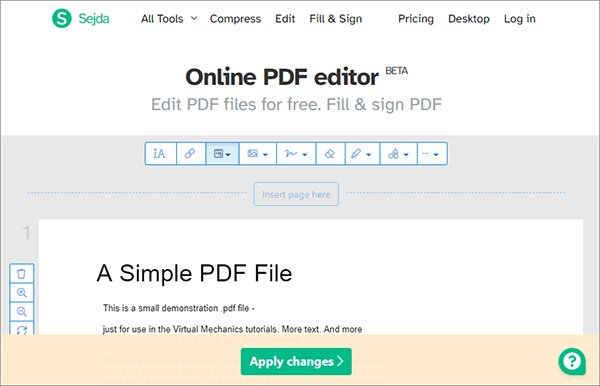Screen dimensions: 600x386
Task: Go to Fill & Sign
Action: pos(336,19)
